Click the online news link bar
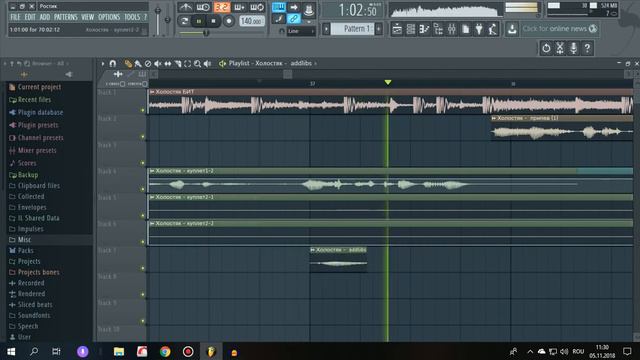The image size is (640, 360). (x=560, y=29)
